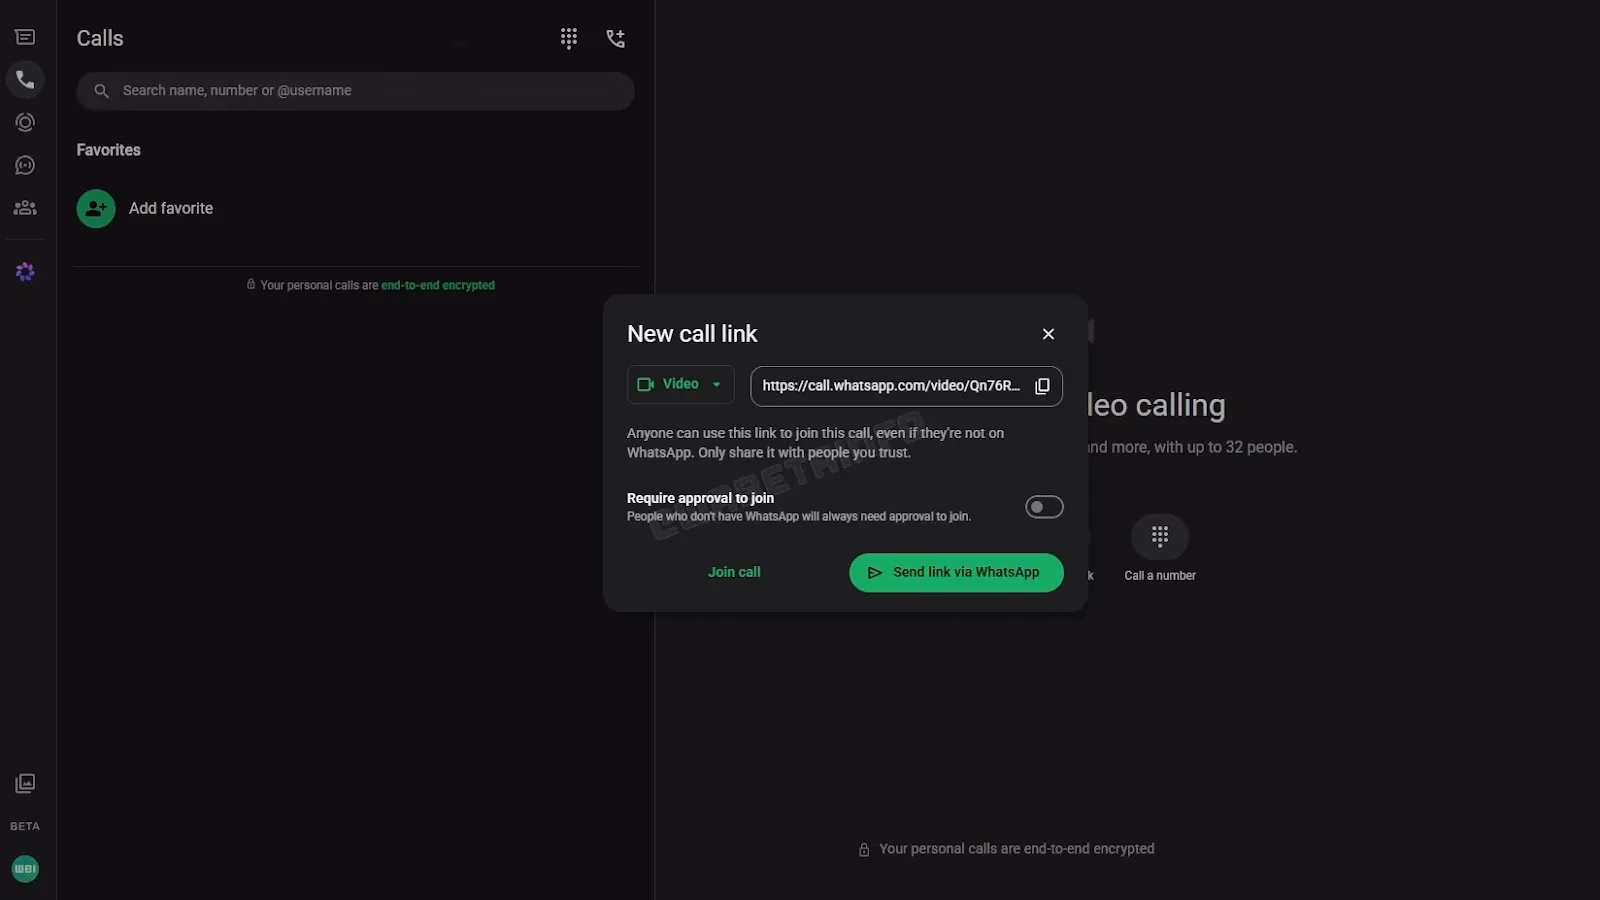Click the Call a number label
This screenshot has width=1600, height=900.
[1160, 575]
